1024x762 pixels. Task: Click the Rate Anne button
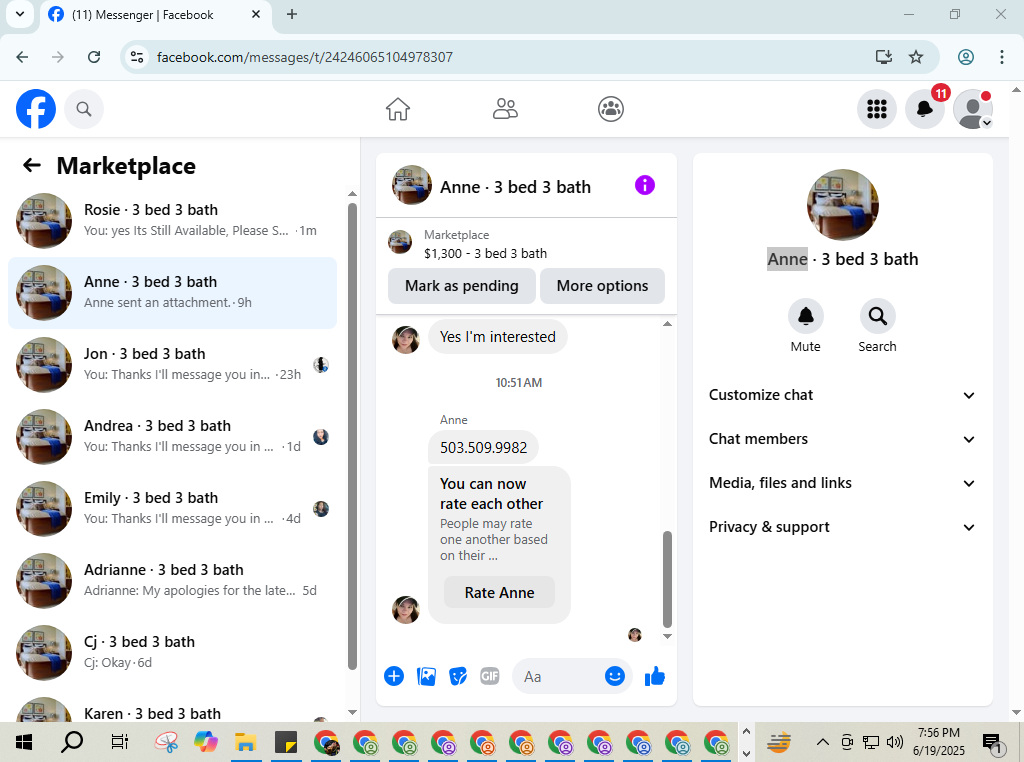tap(500, 592)
